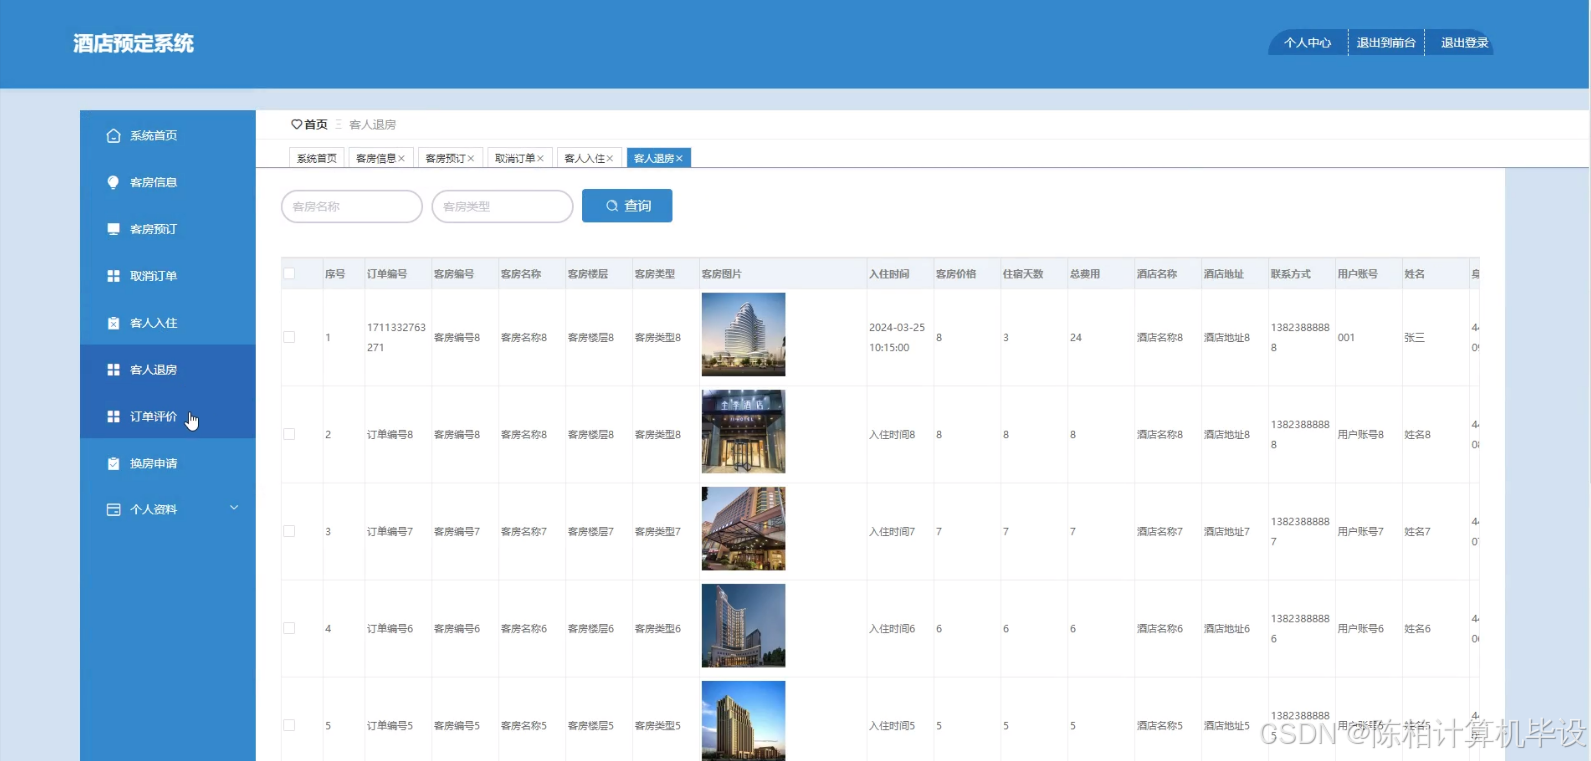Click the 酒店预定系统 title
The image size is (1591, 761).
[x=133, y=44]
